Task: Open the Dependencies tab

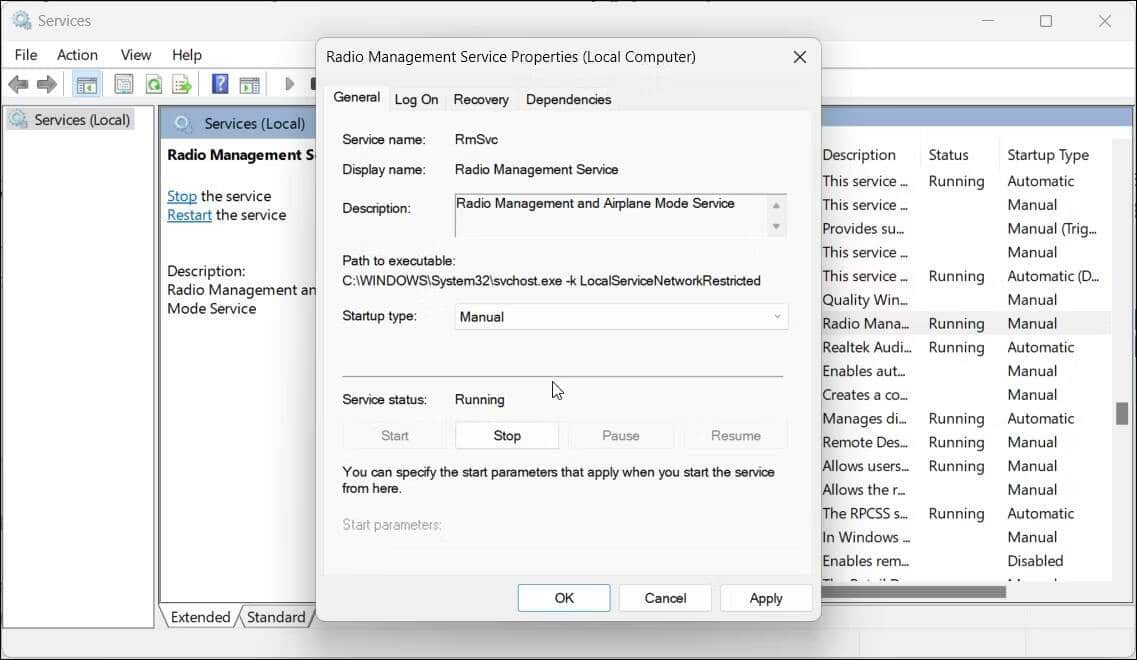Action: pos(568,99)
